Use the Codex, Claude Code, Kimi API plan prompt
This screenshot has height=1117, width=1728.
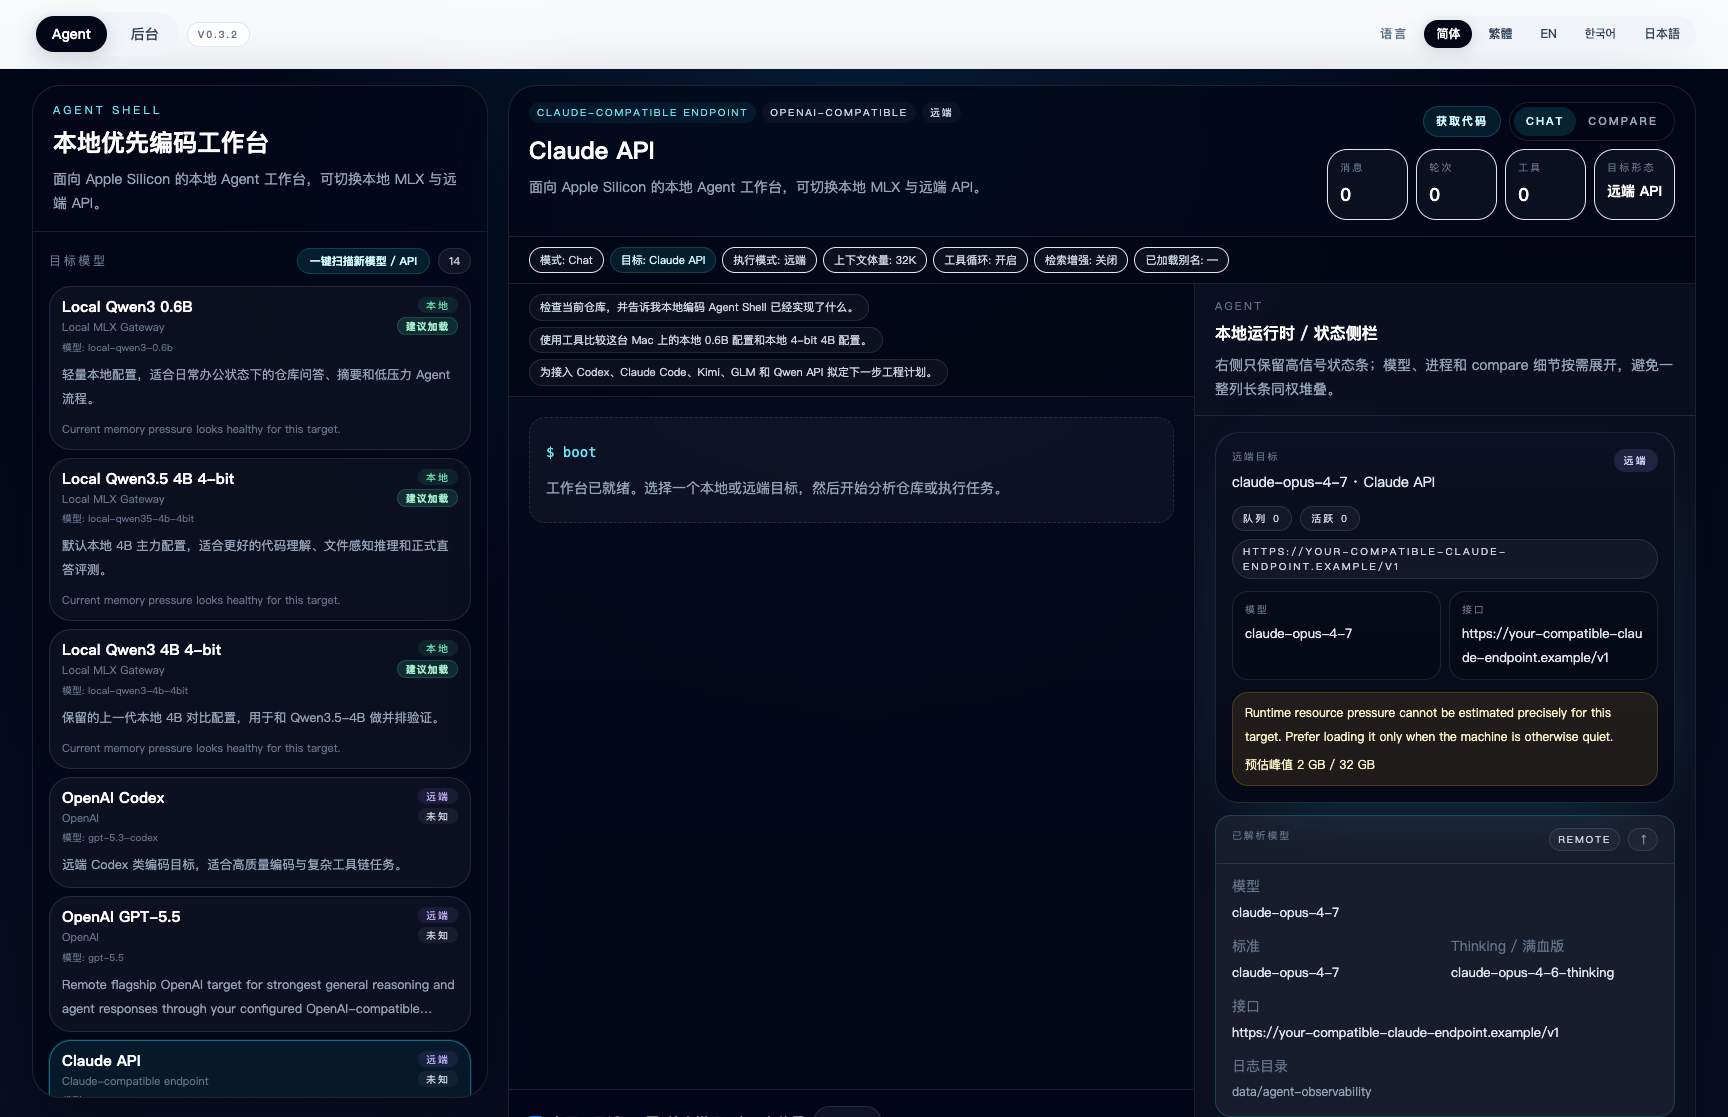click(x=738, y=372)
